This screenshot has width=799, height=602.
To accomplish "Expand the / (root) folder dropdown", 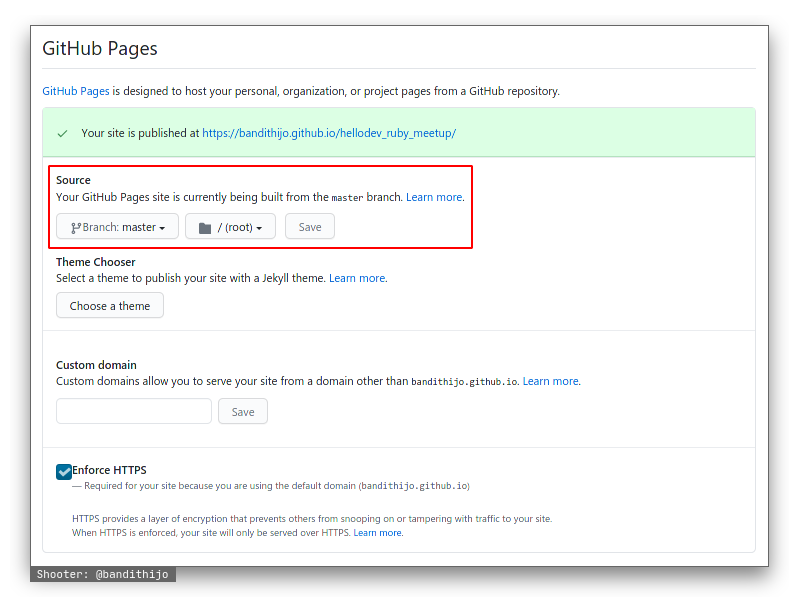I will pos(230,227).
